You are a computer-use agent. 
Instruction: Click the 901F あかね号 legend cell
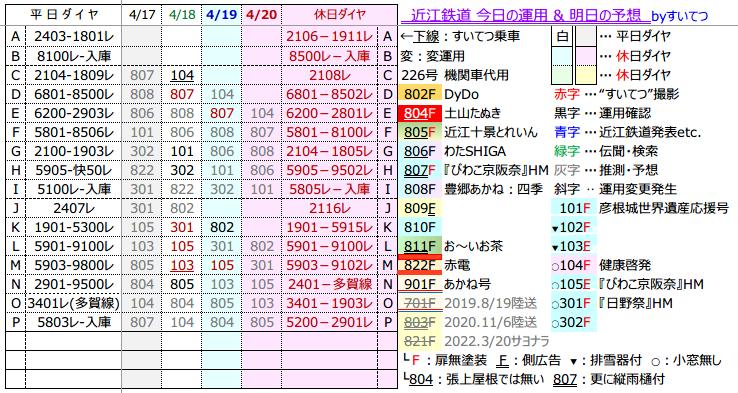click(x=420, y=284)
